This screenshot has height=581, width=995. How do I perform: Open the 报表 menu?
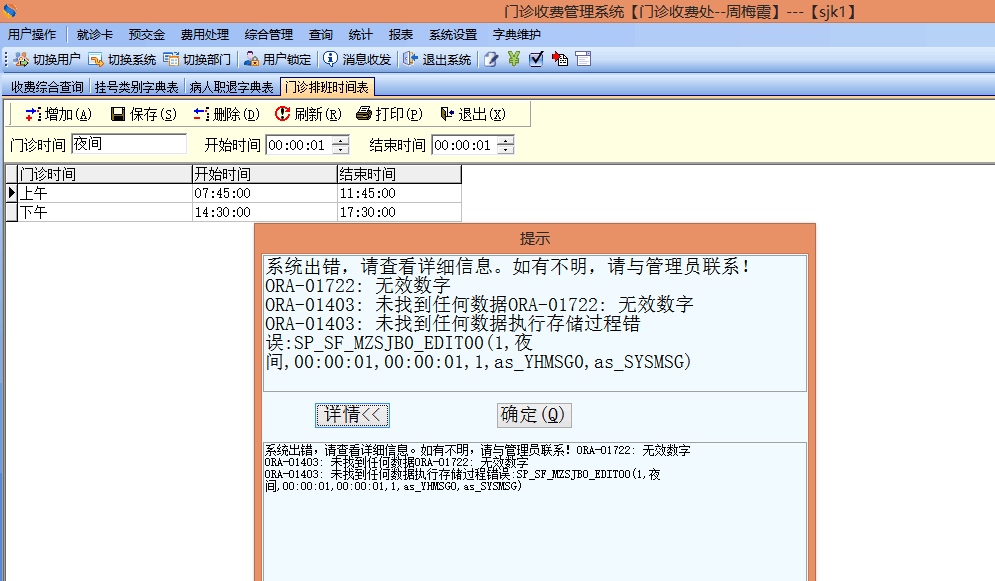pos(400,35)
